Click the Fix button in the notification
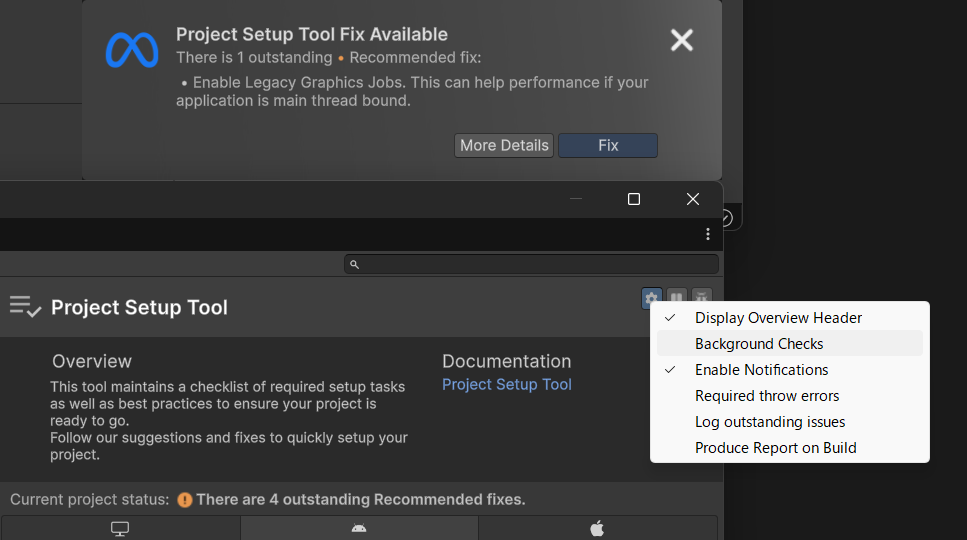 (607, 145)
